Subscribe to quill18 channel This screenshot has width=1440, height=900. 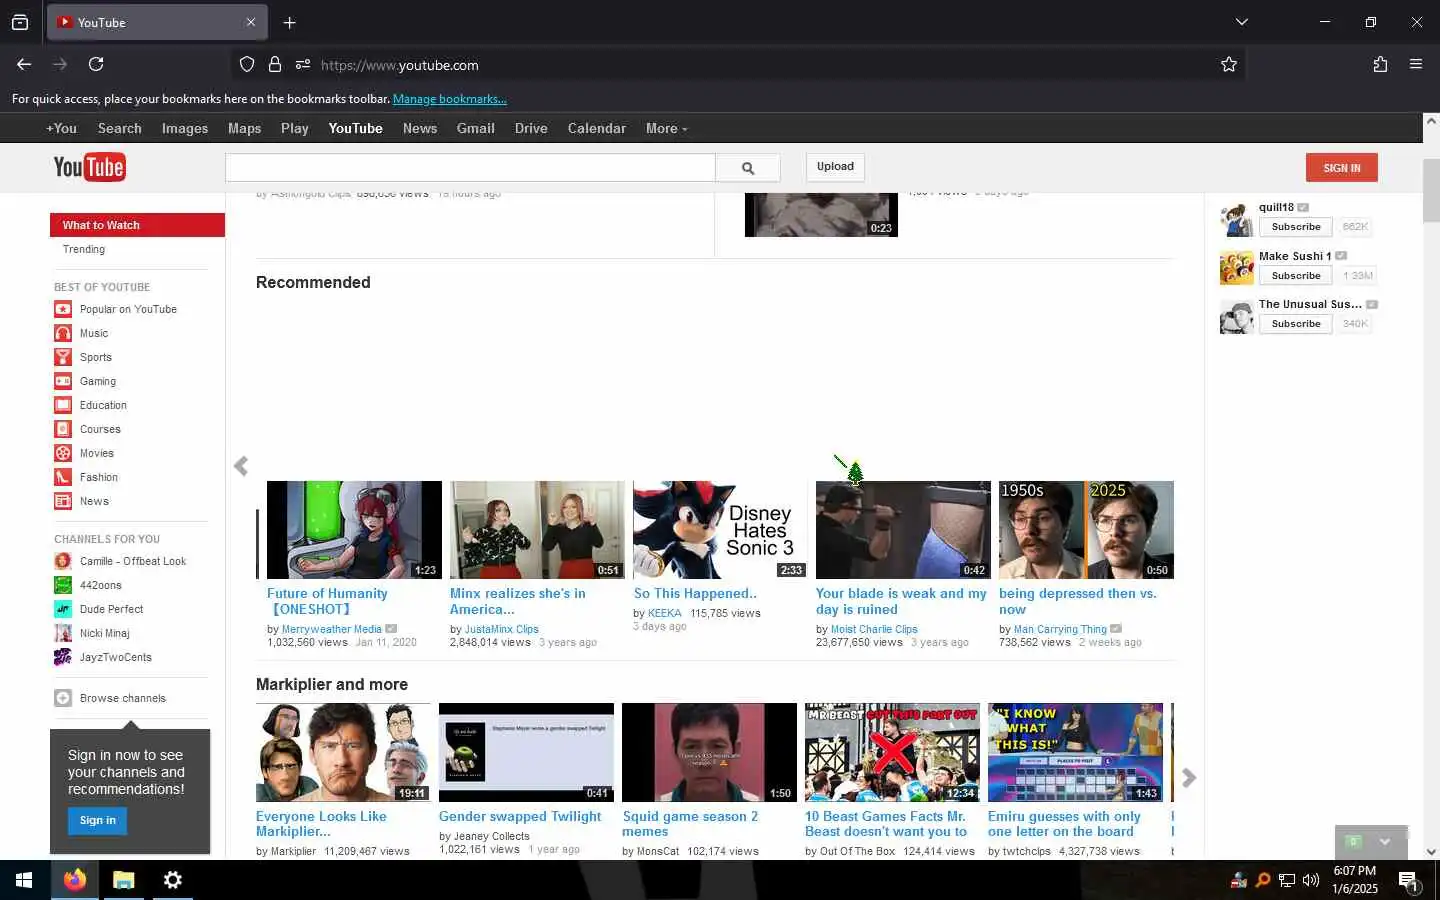point(1296,227)
